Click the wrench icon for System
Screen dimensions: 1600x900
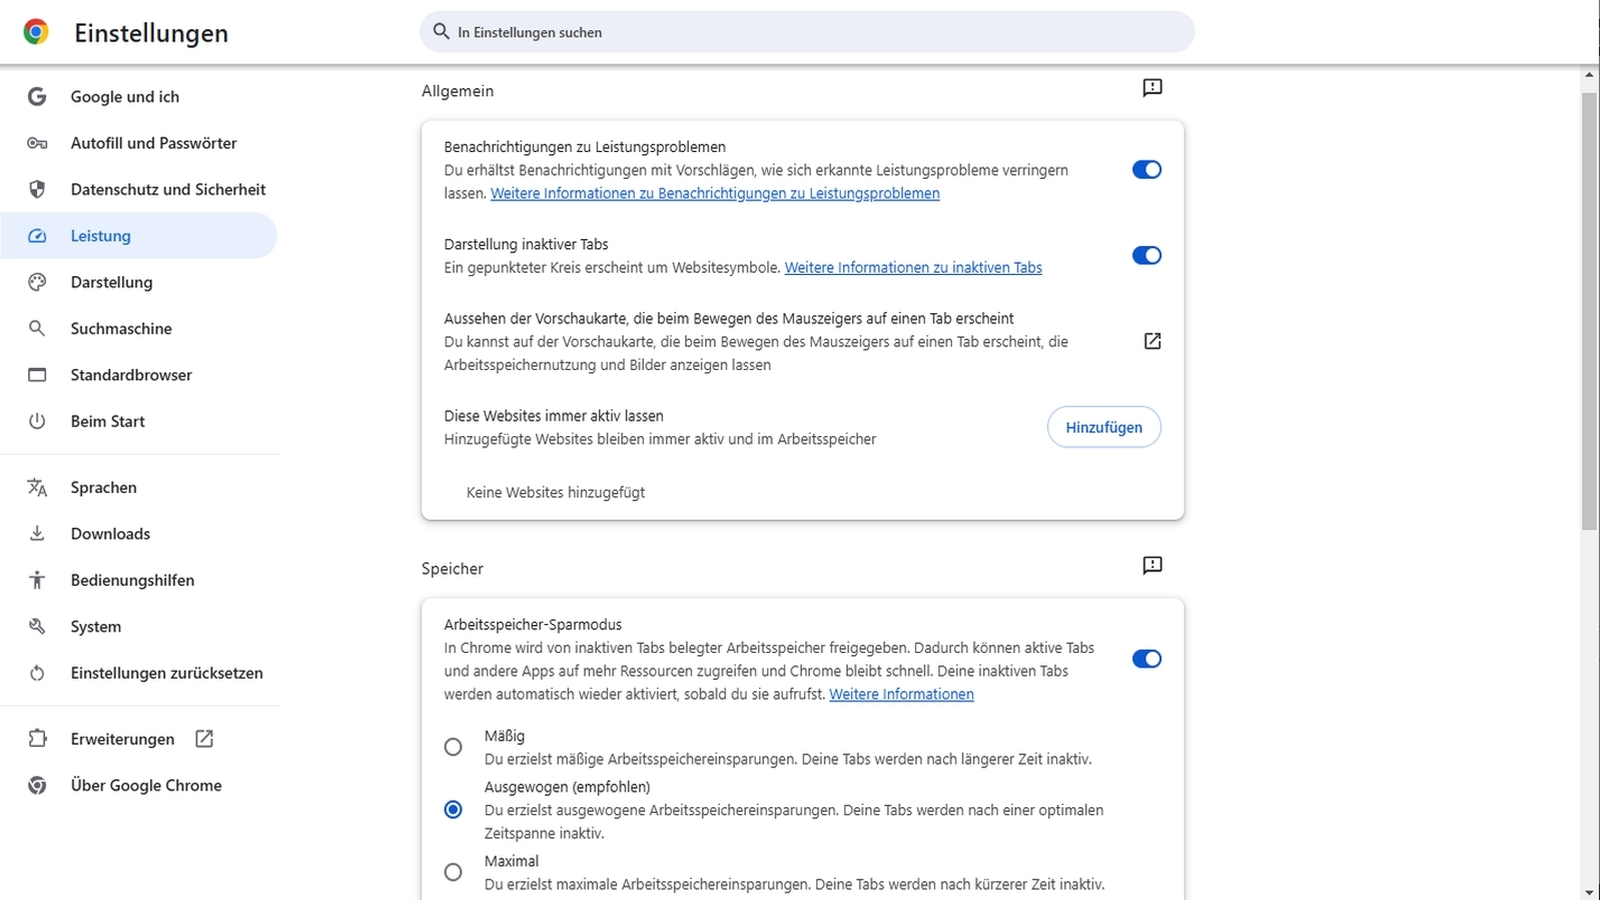37,626
